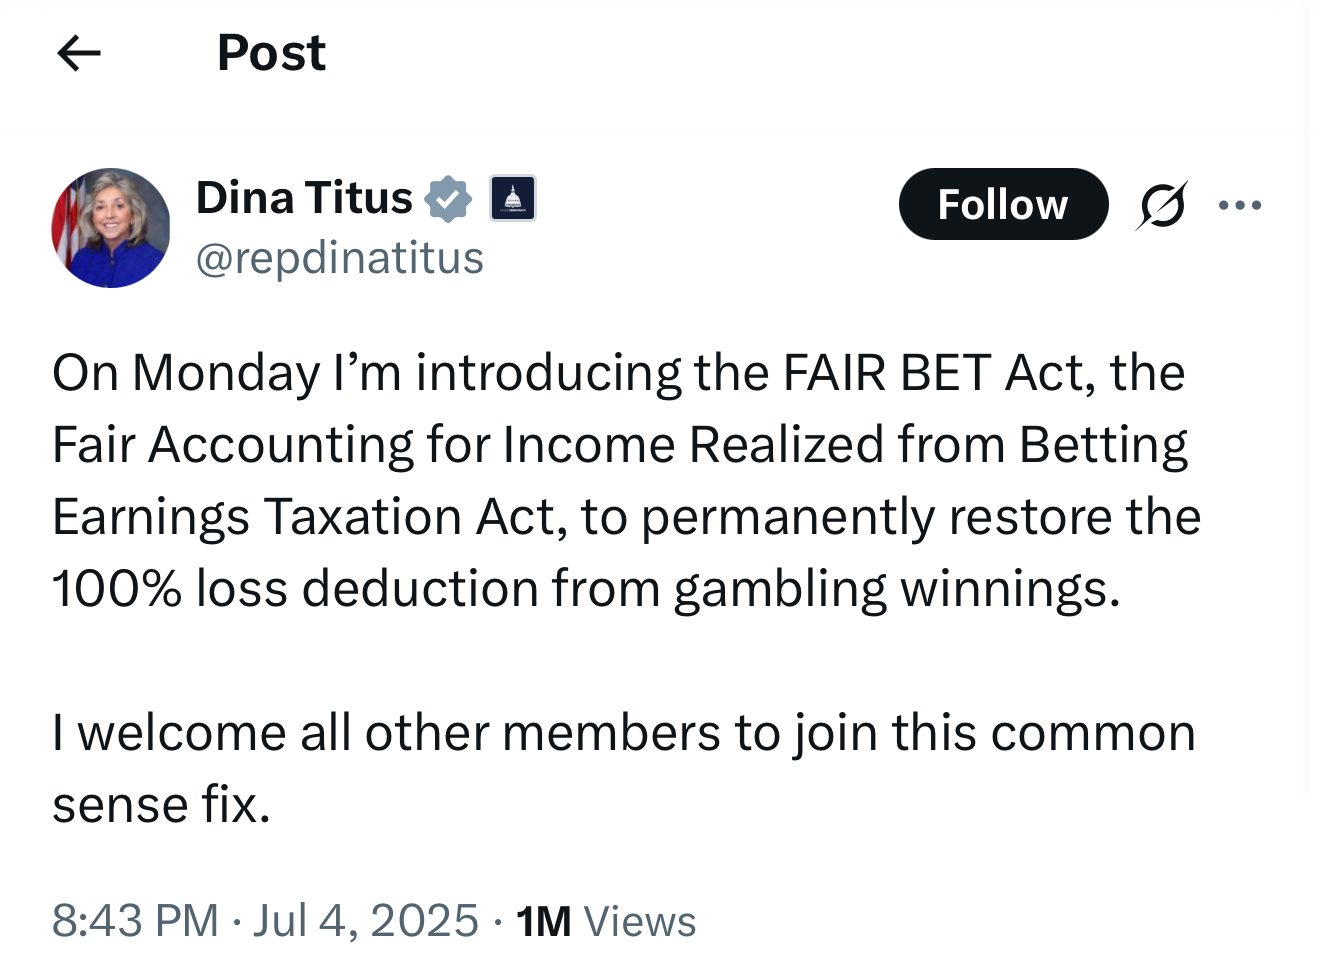Go back using the left arrow
Image resolution: width=1320 pixels, height=966 pixels.
tap(79, 53)
